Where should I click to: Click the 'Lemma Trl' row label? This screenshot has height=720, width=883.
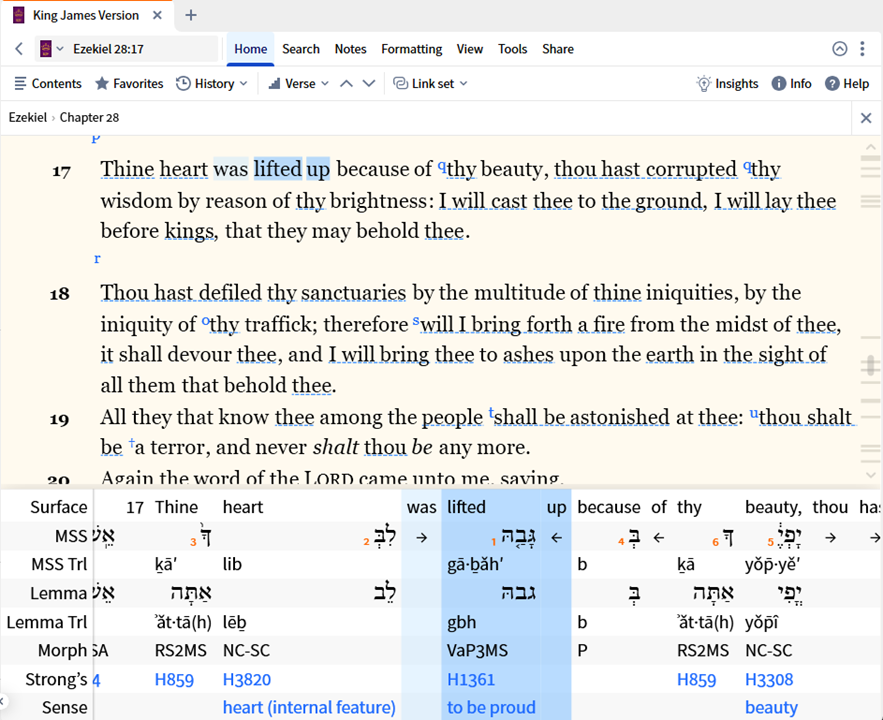coord(47,622)
